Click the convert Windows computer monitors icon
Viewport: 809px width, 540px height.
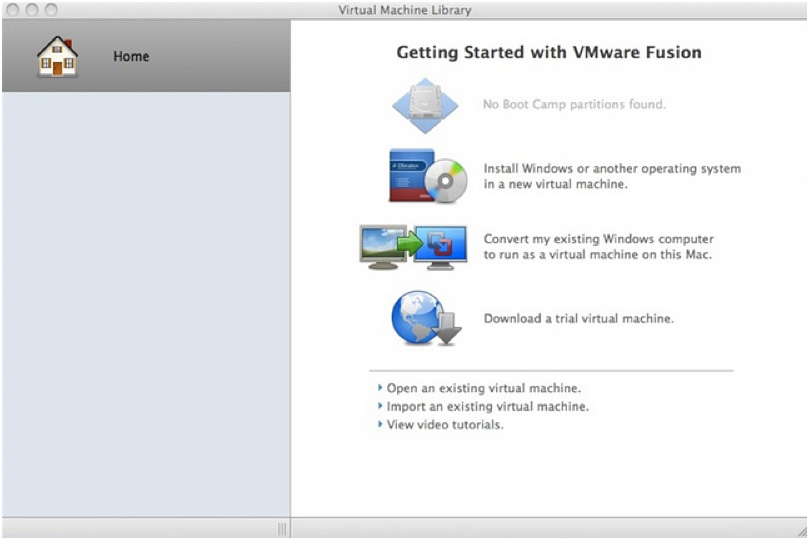[413, 247]
